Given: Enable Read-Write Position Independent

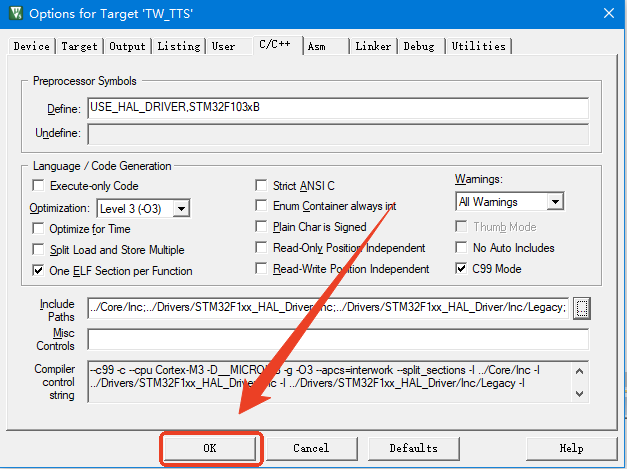Looking at the screenshot, I should click(261, 269).
